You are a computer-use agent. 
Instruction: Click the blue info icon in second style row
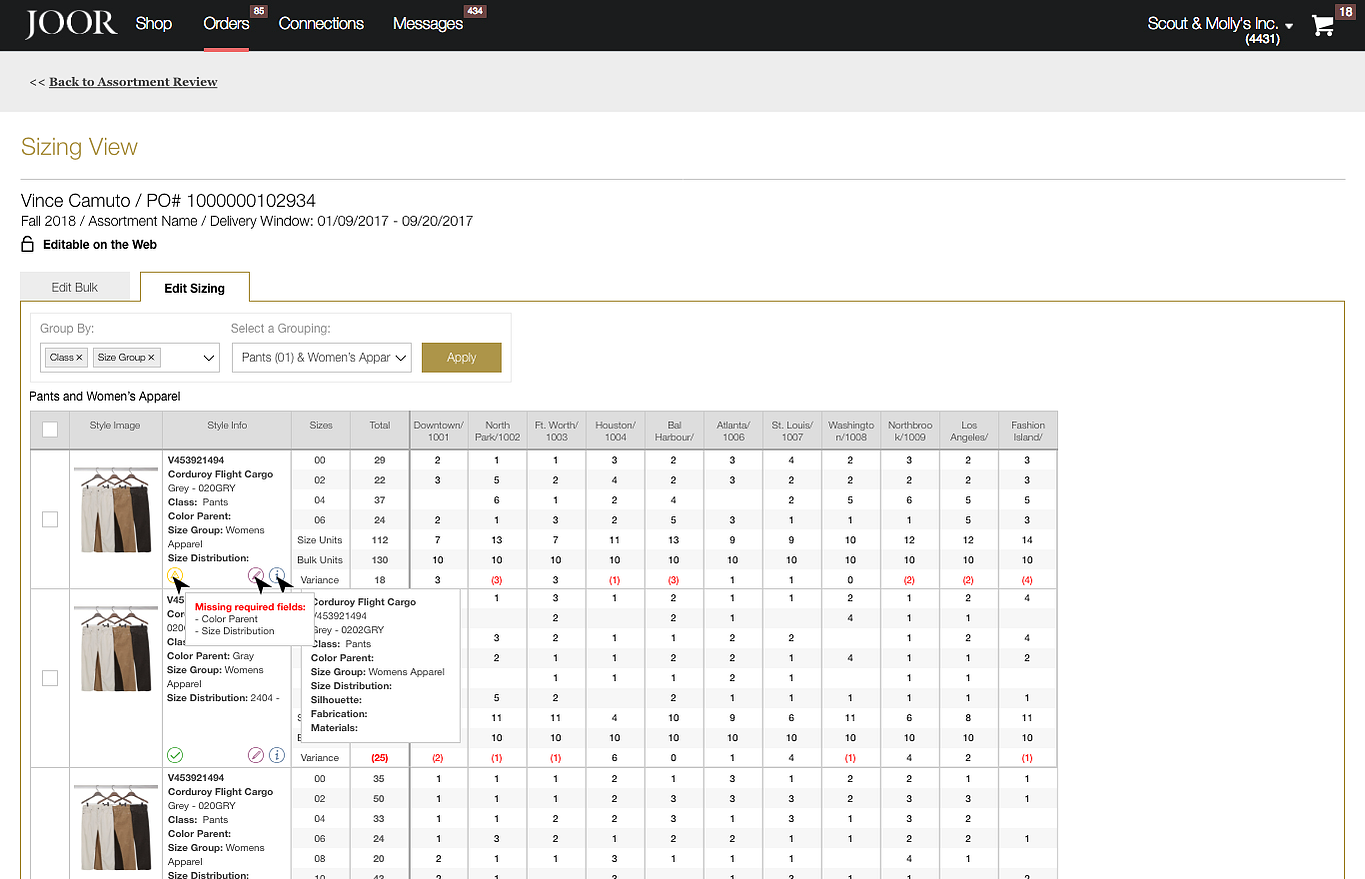(277, 755)
